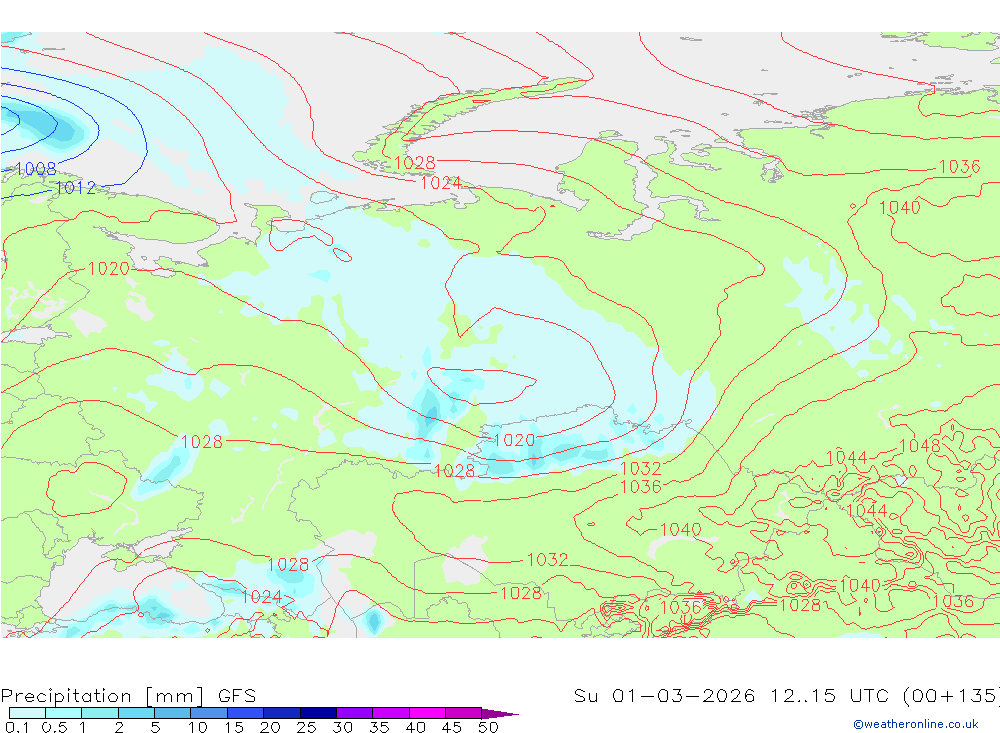Click the legend value "50"
Viewport: 1000px width, 733px height.
point(489,727)
